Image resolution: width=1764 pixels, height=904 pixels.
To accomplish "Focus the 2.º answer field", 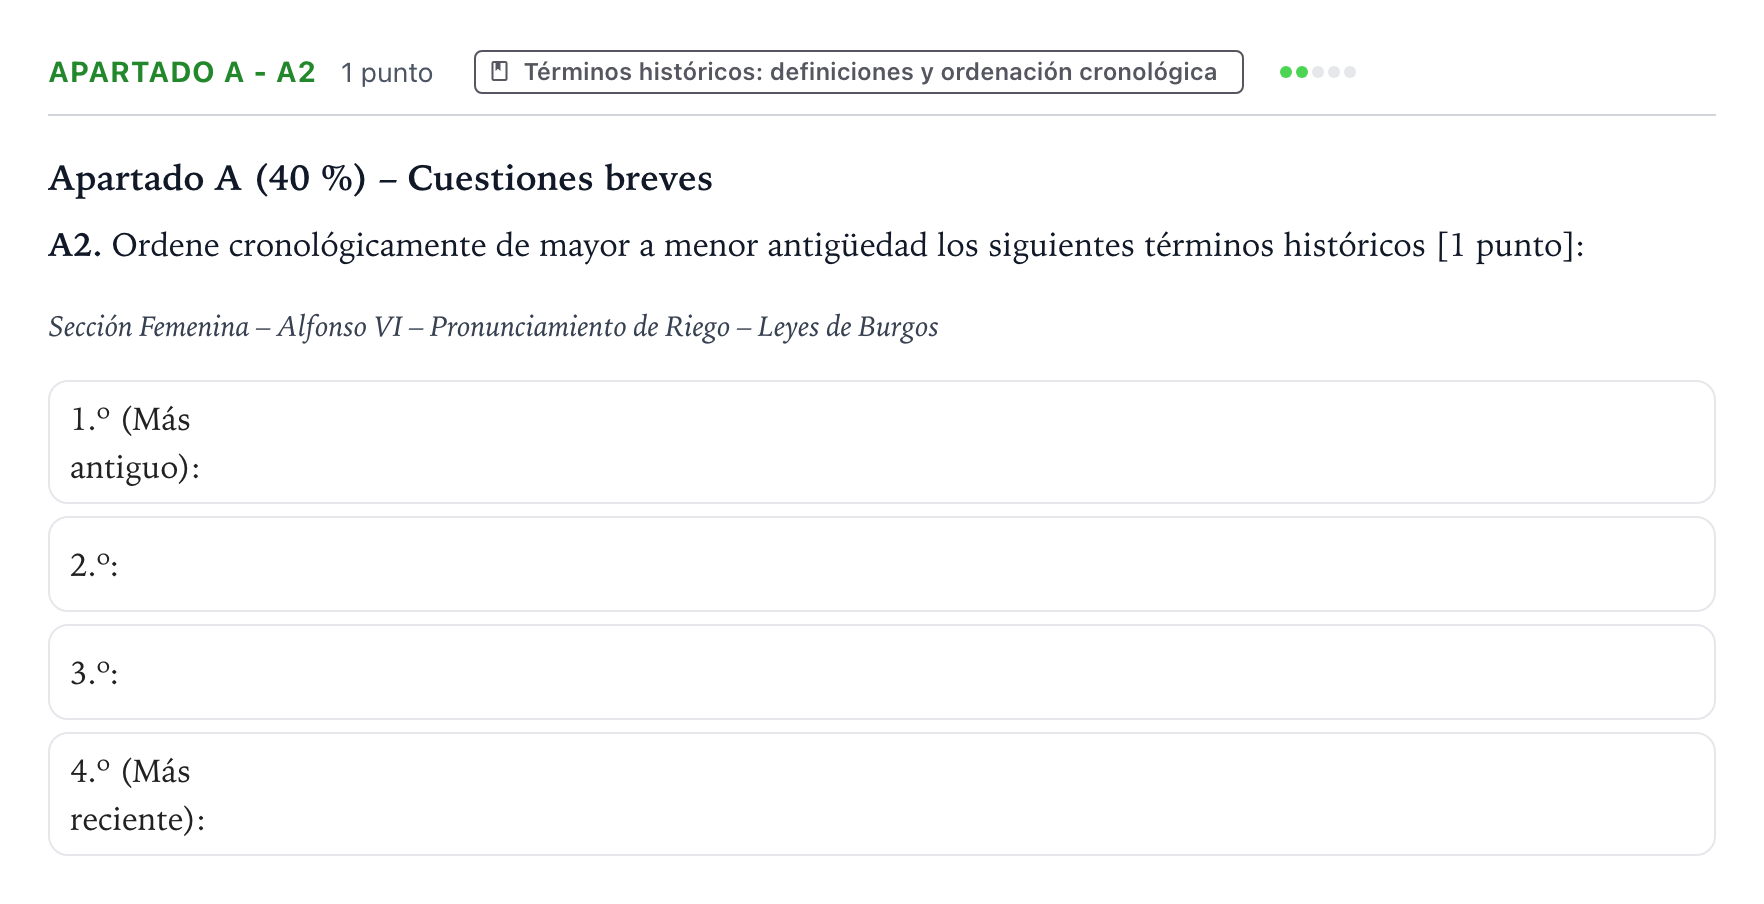I will (882, 564).
